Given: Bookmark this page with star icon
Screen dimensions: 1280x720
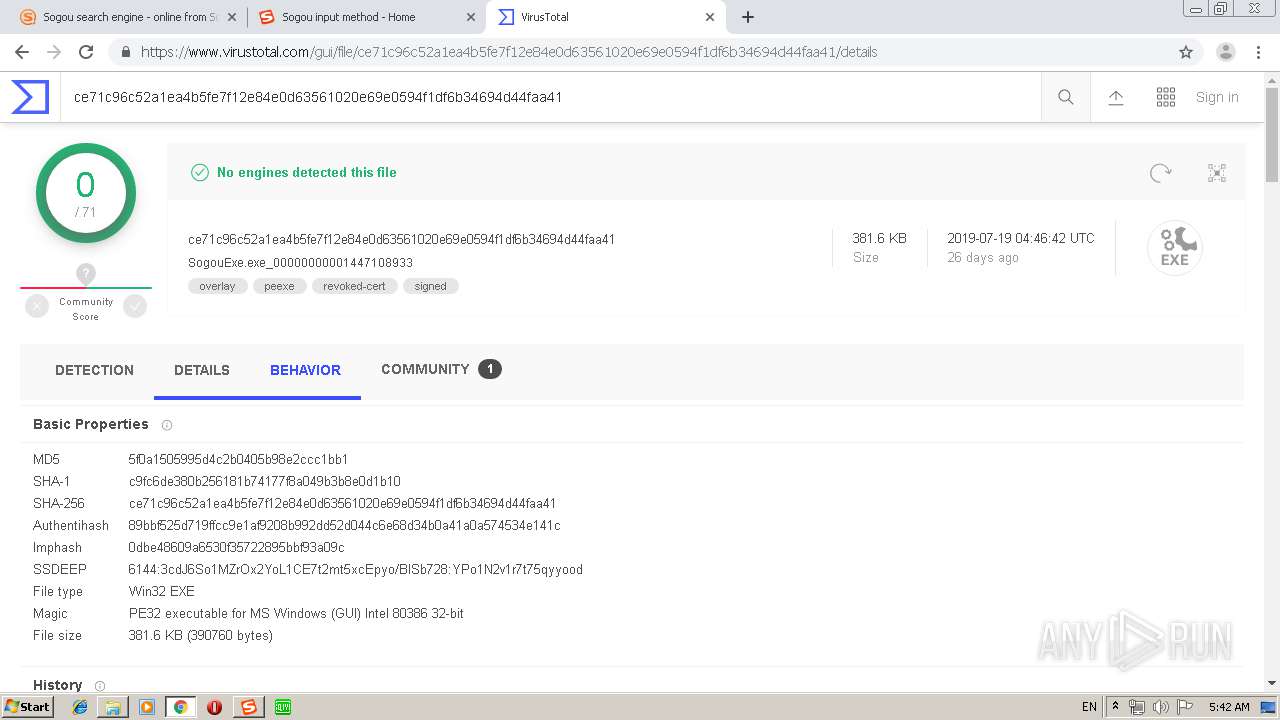Looking at the screenshot, I should pos(1186,52).
